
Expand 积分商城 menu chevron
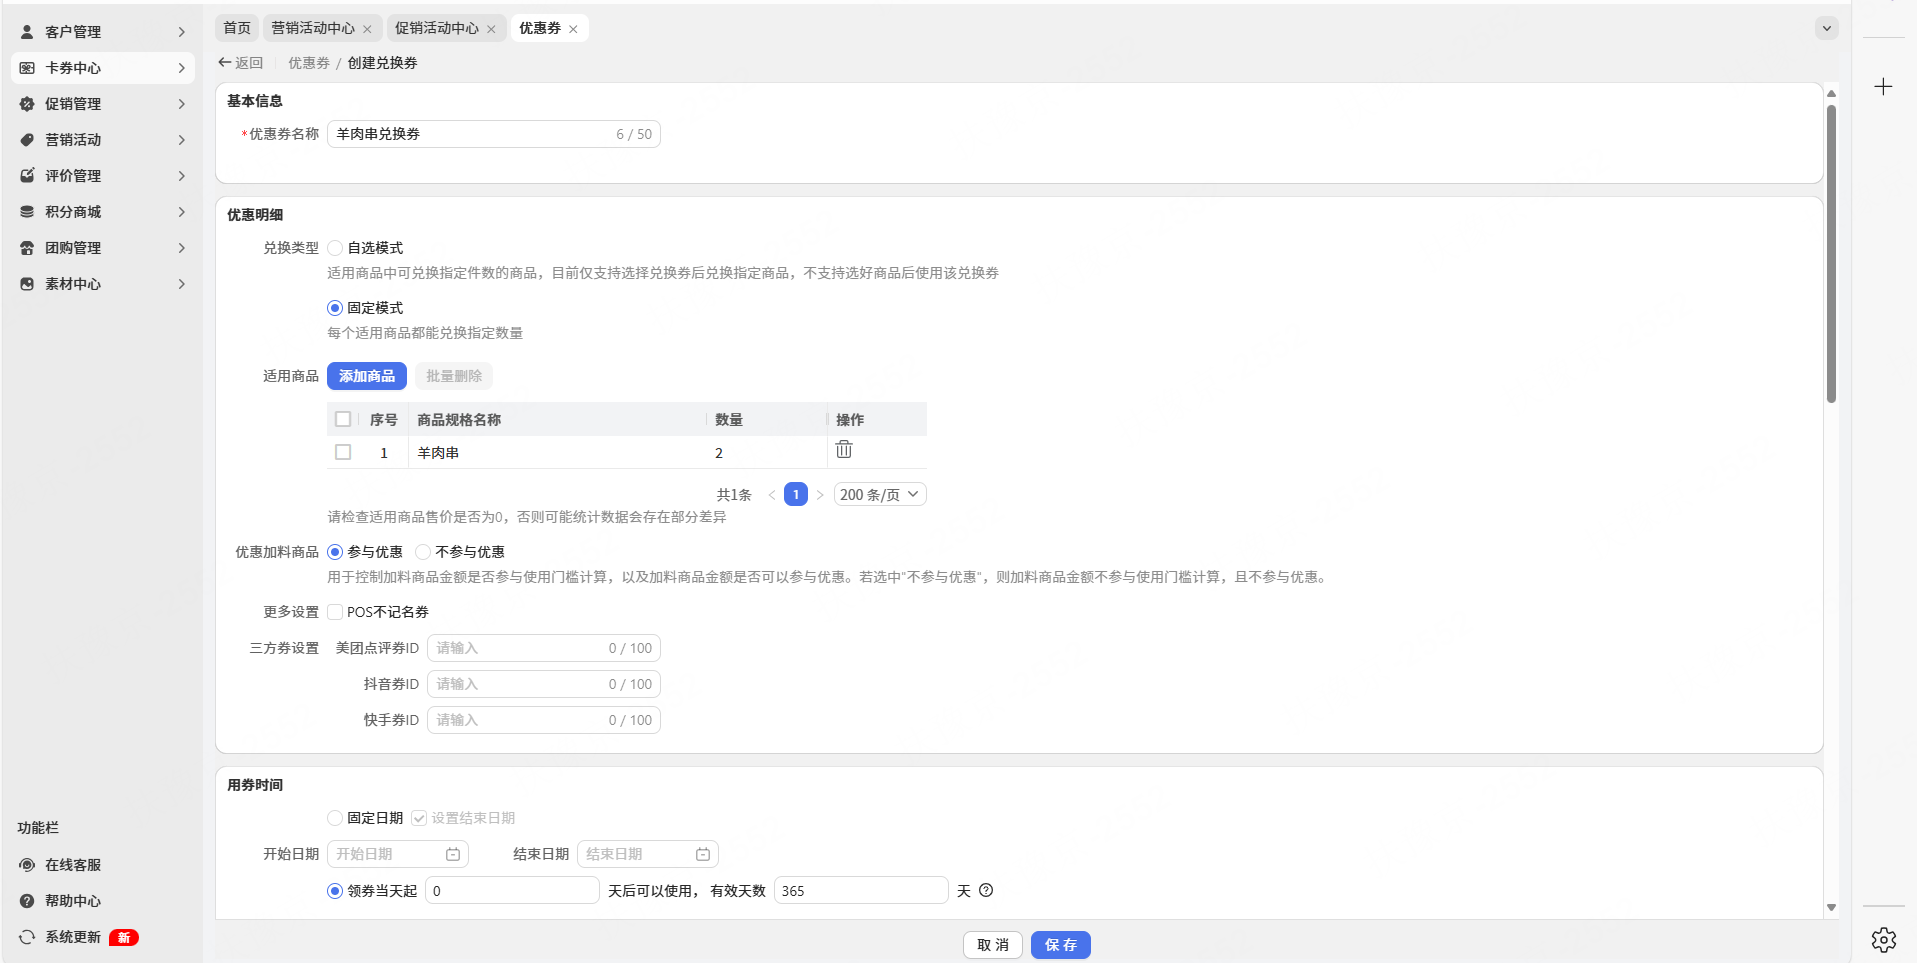(x=181, y=212)
